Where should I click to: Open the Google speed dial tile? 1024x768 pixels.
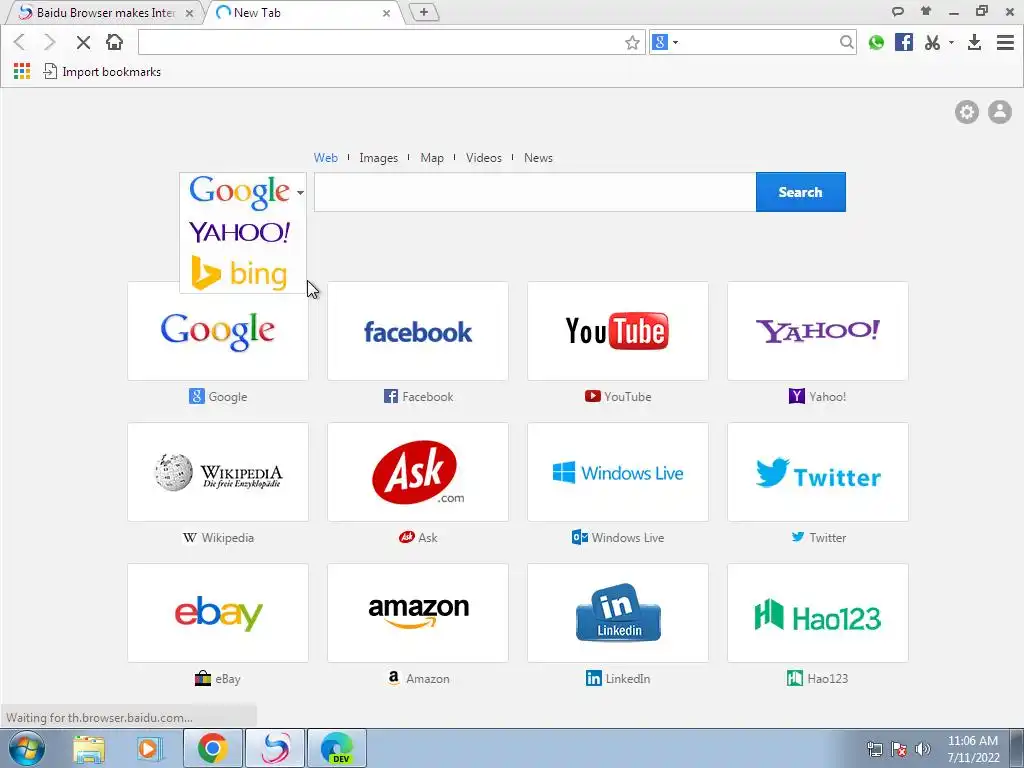click(x=218, y=331)
